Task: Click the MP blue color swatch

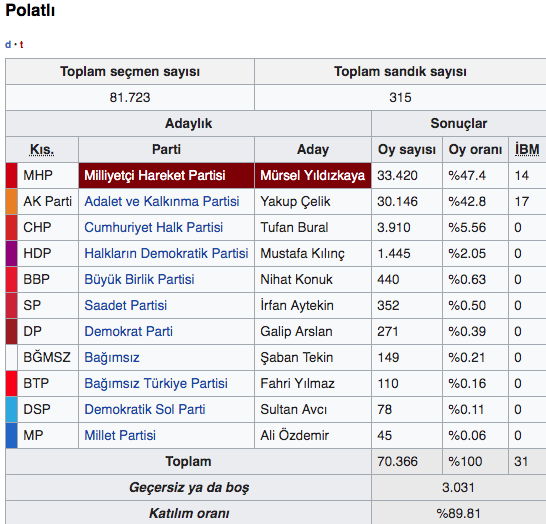Action: [x=11, y=436]
